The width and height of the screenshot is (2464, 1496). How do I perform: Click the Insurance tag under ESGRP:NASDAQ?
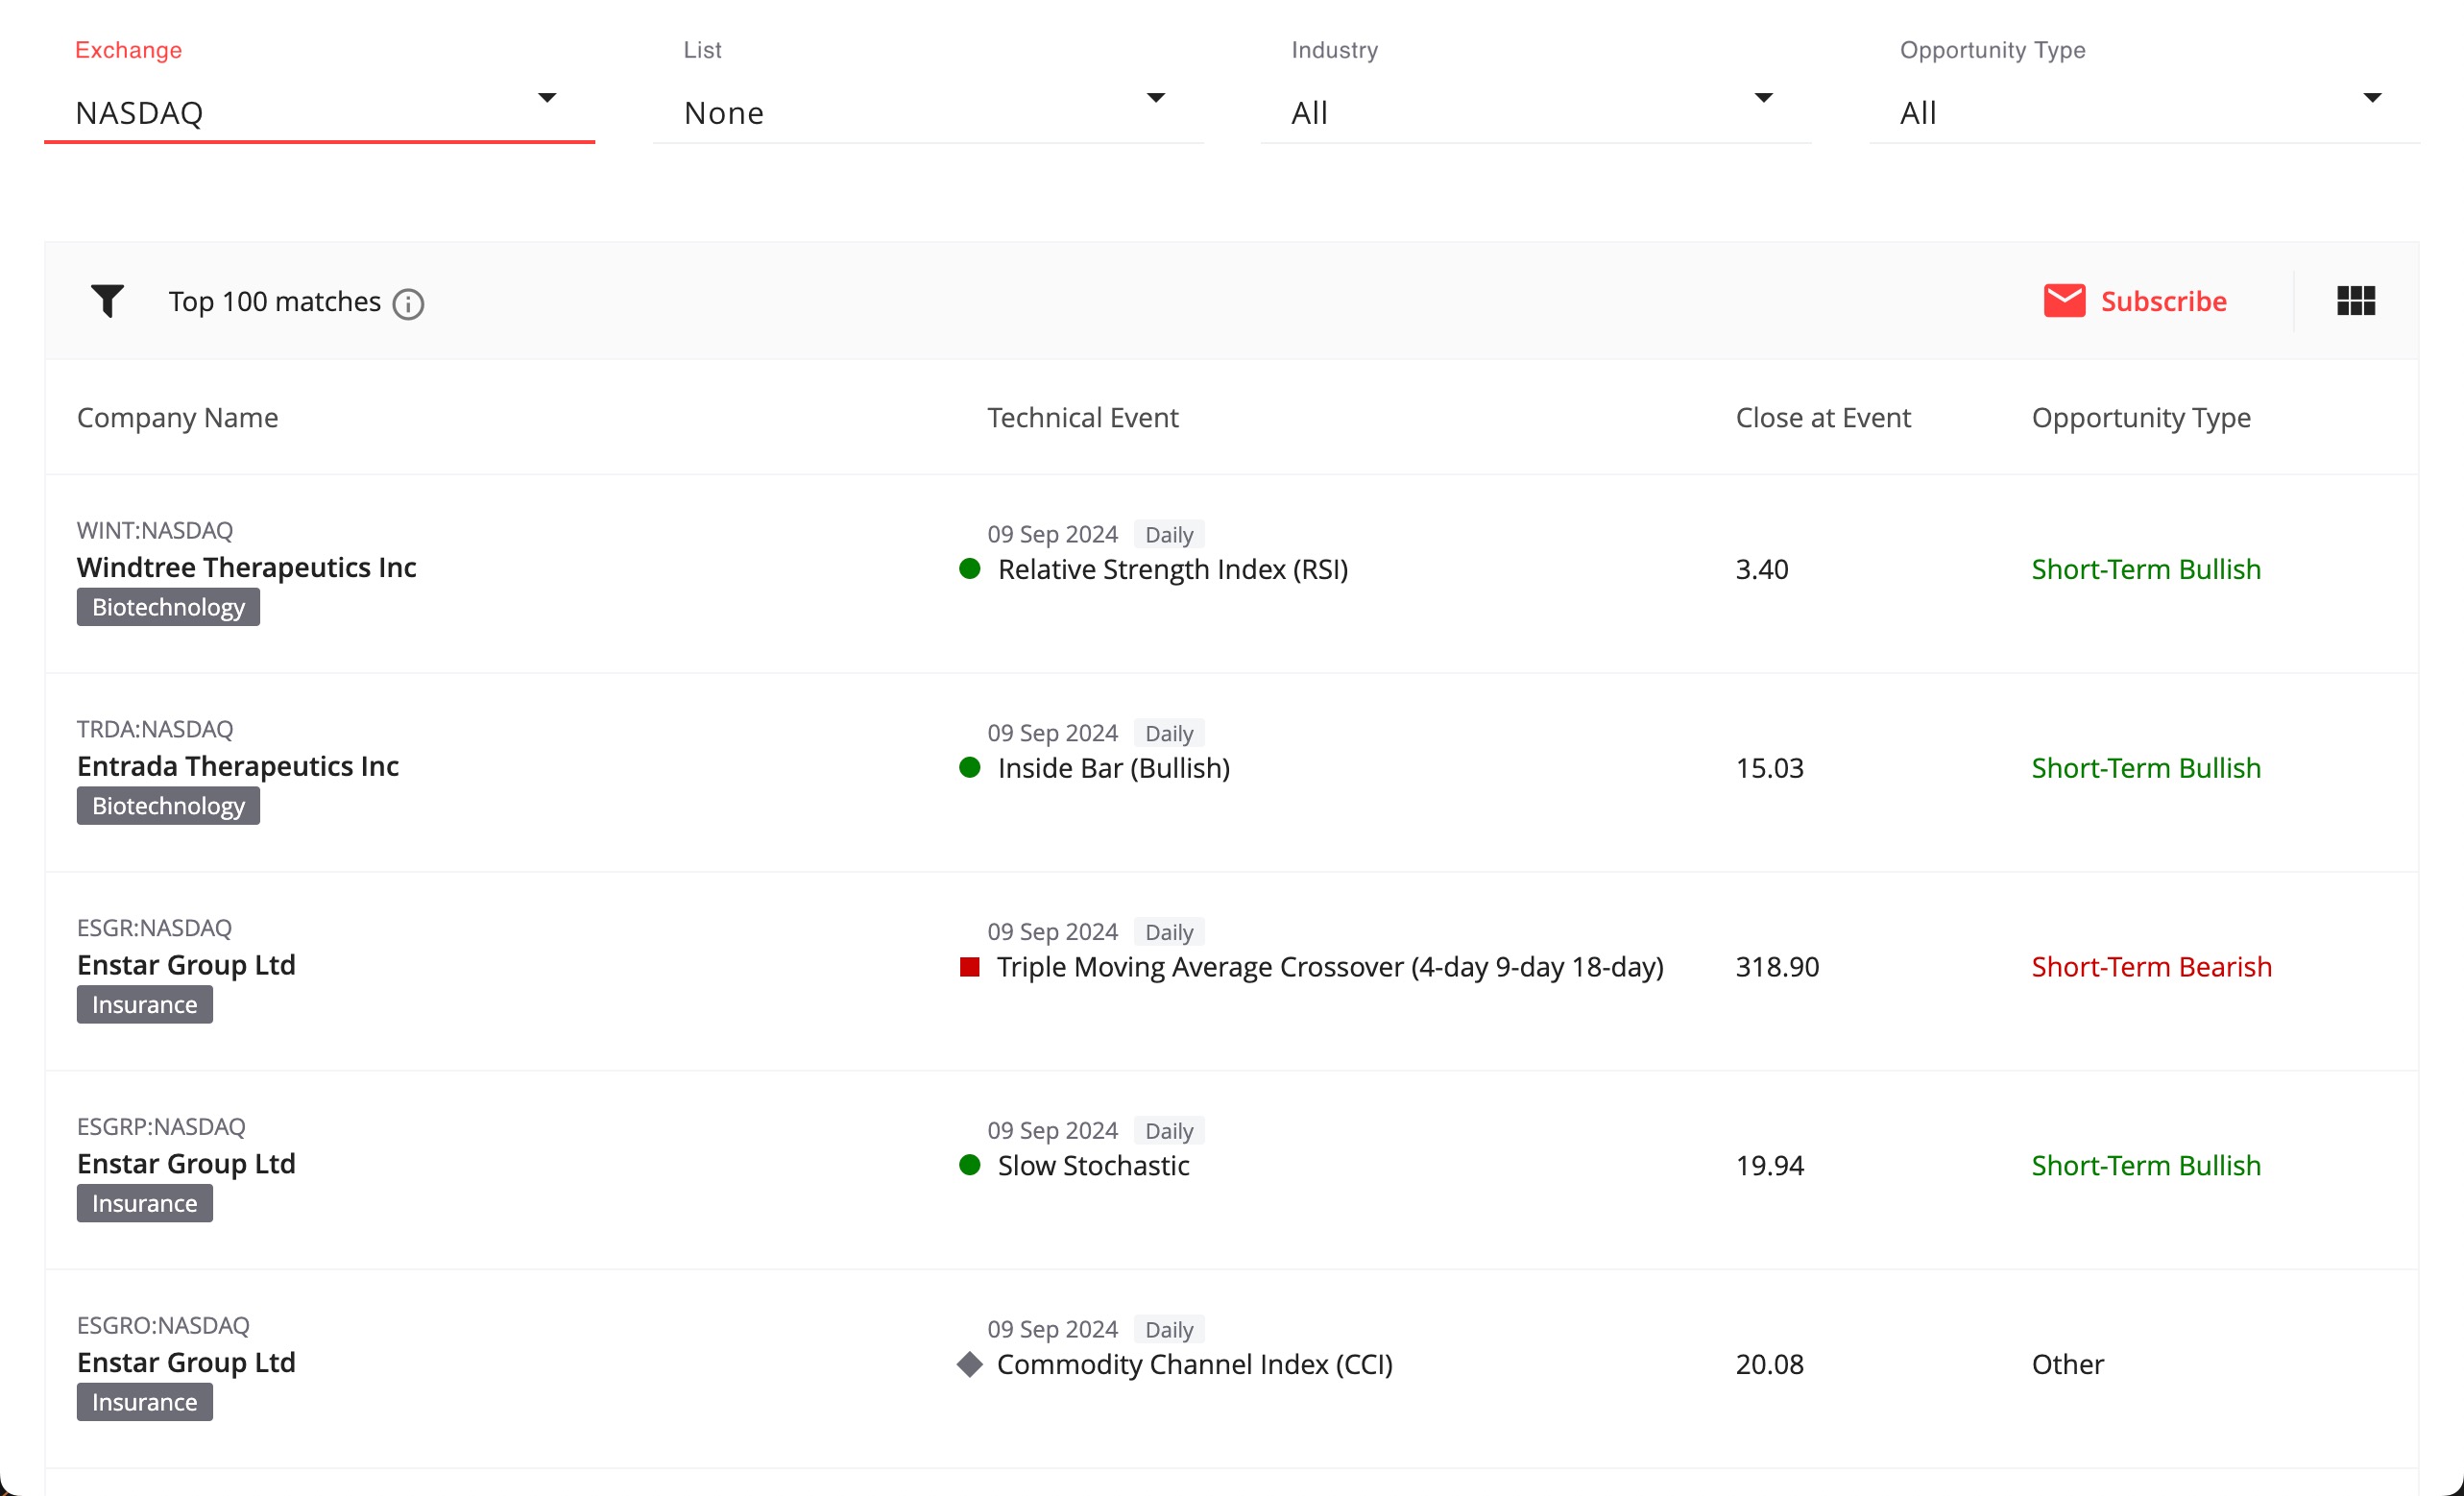[x=145, y=1204]
